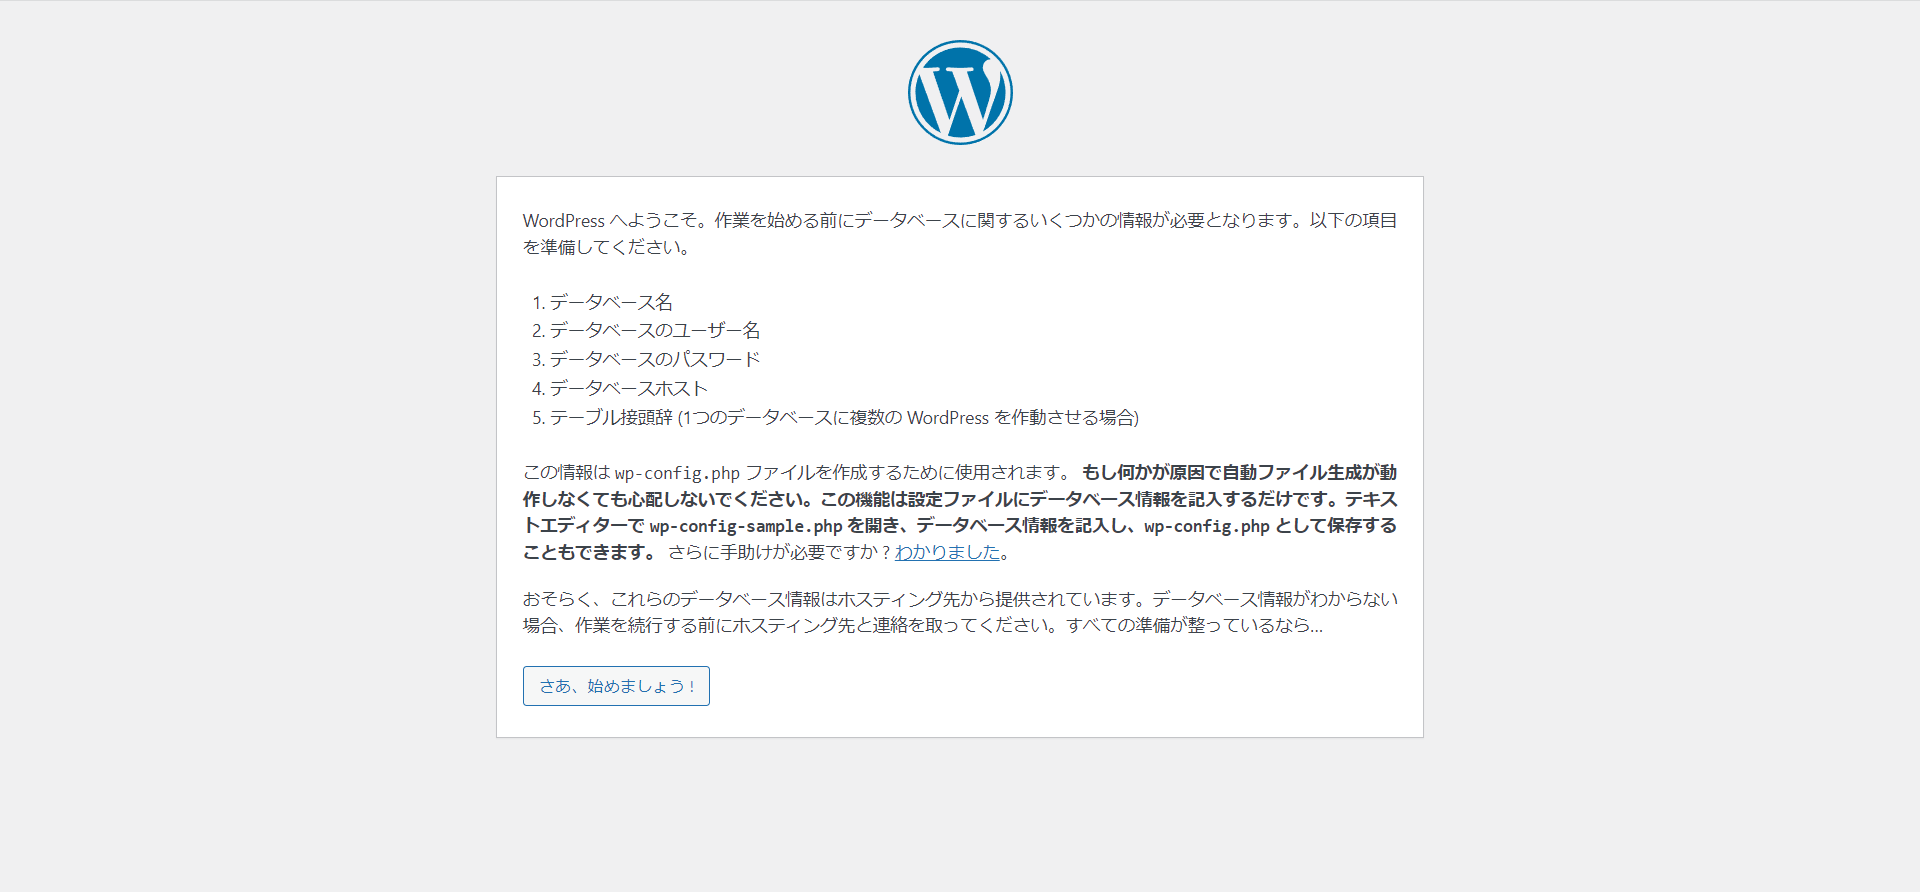Start setup with さあ、始めましょう！ button

tap(616, 686)
